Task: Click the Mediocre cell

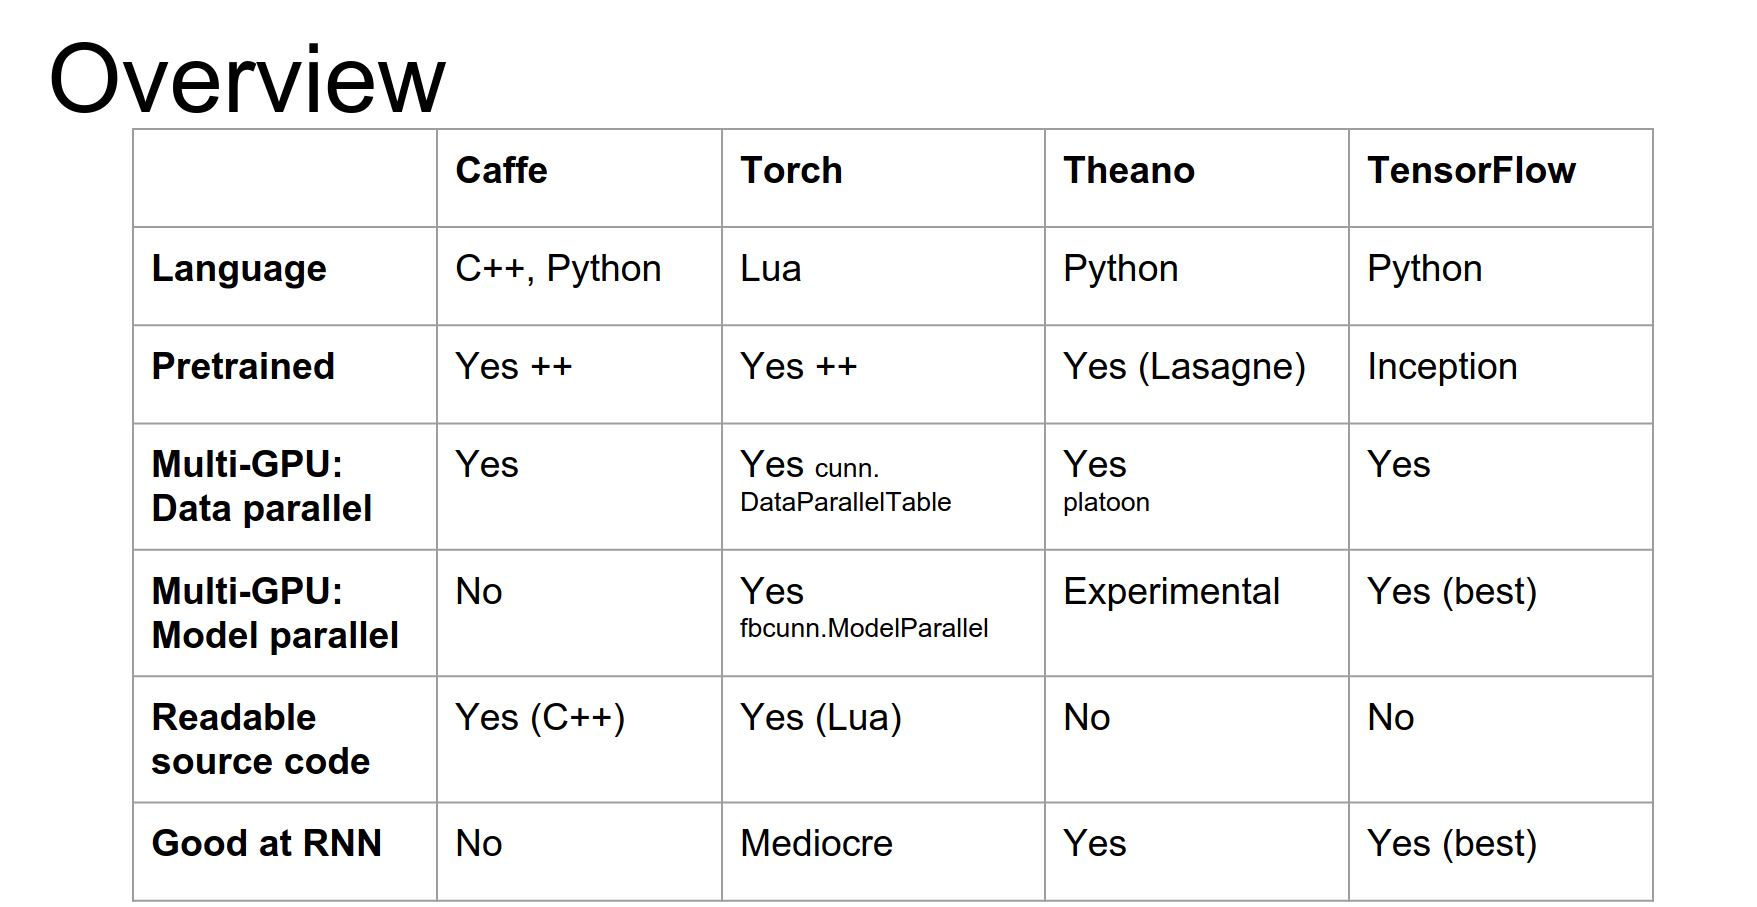Action: 816,844
